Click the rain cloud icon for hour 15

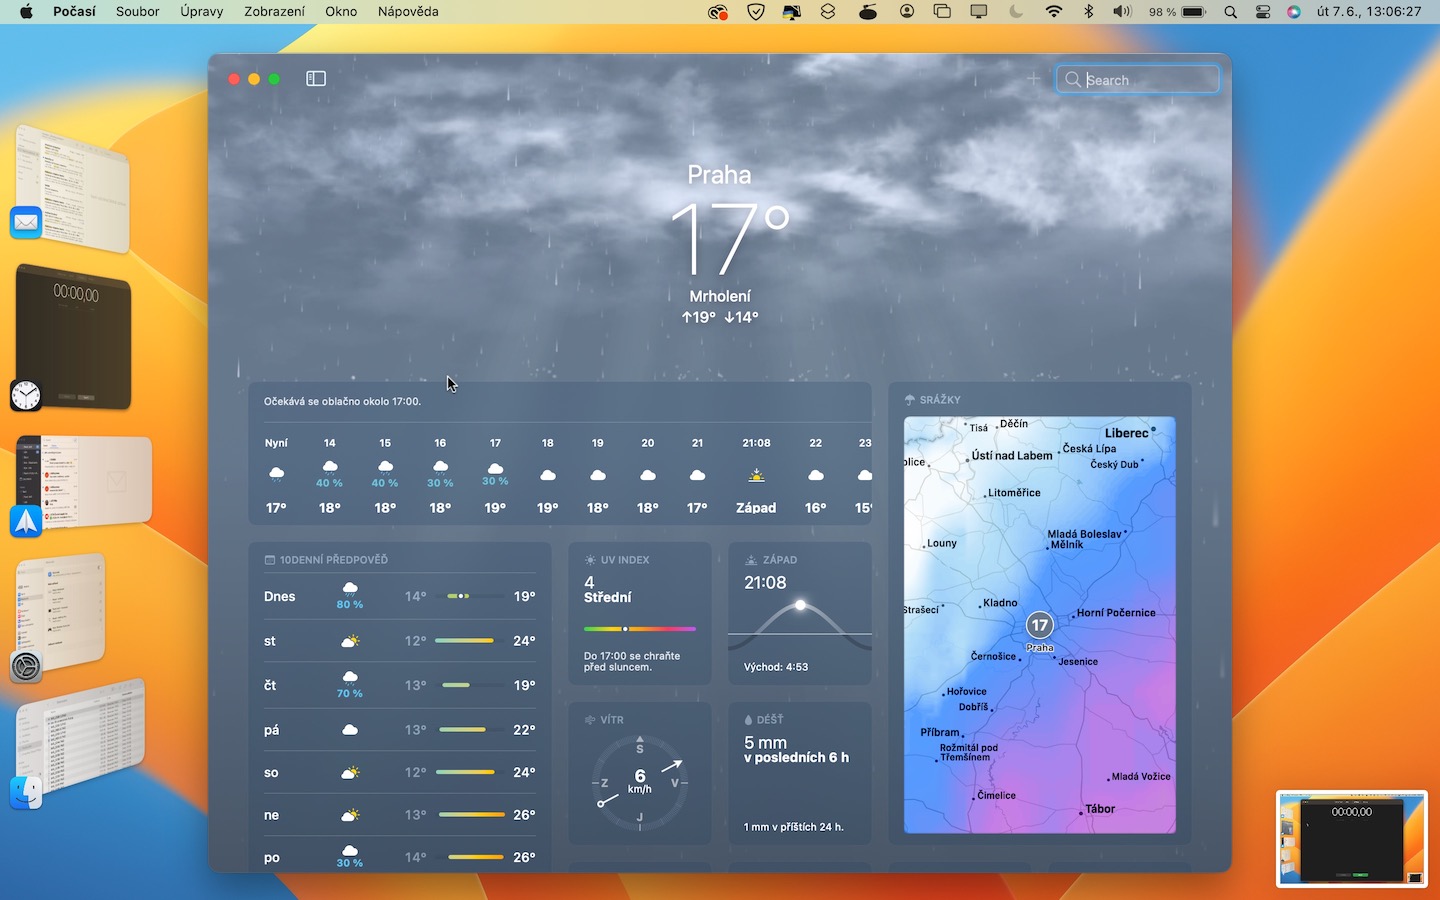385,467
